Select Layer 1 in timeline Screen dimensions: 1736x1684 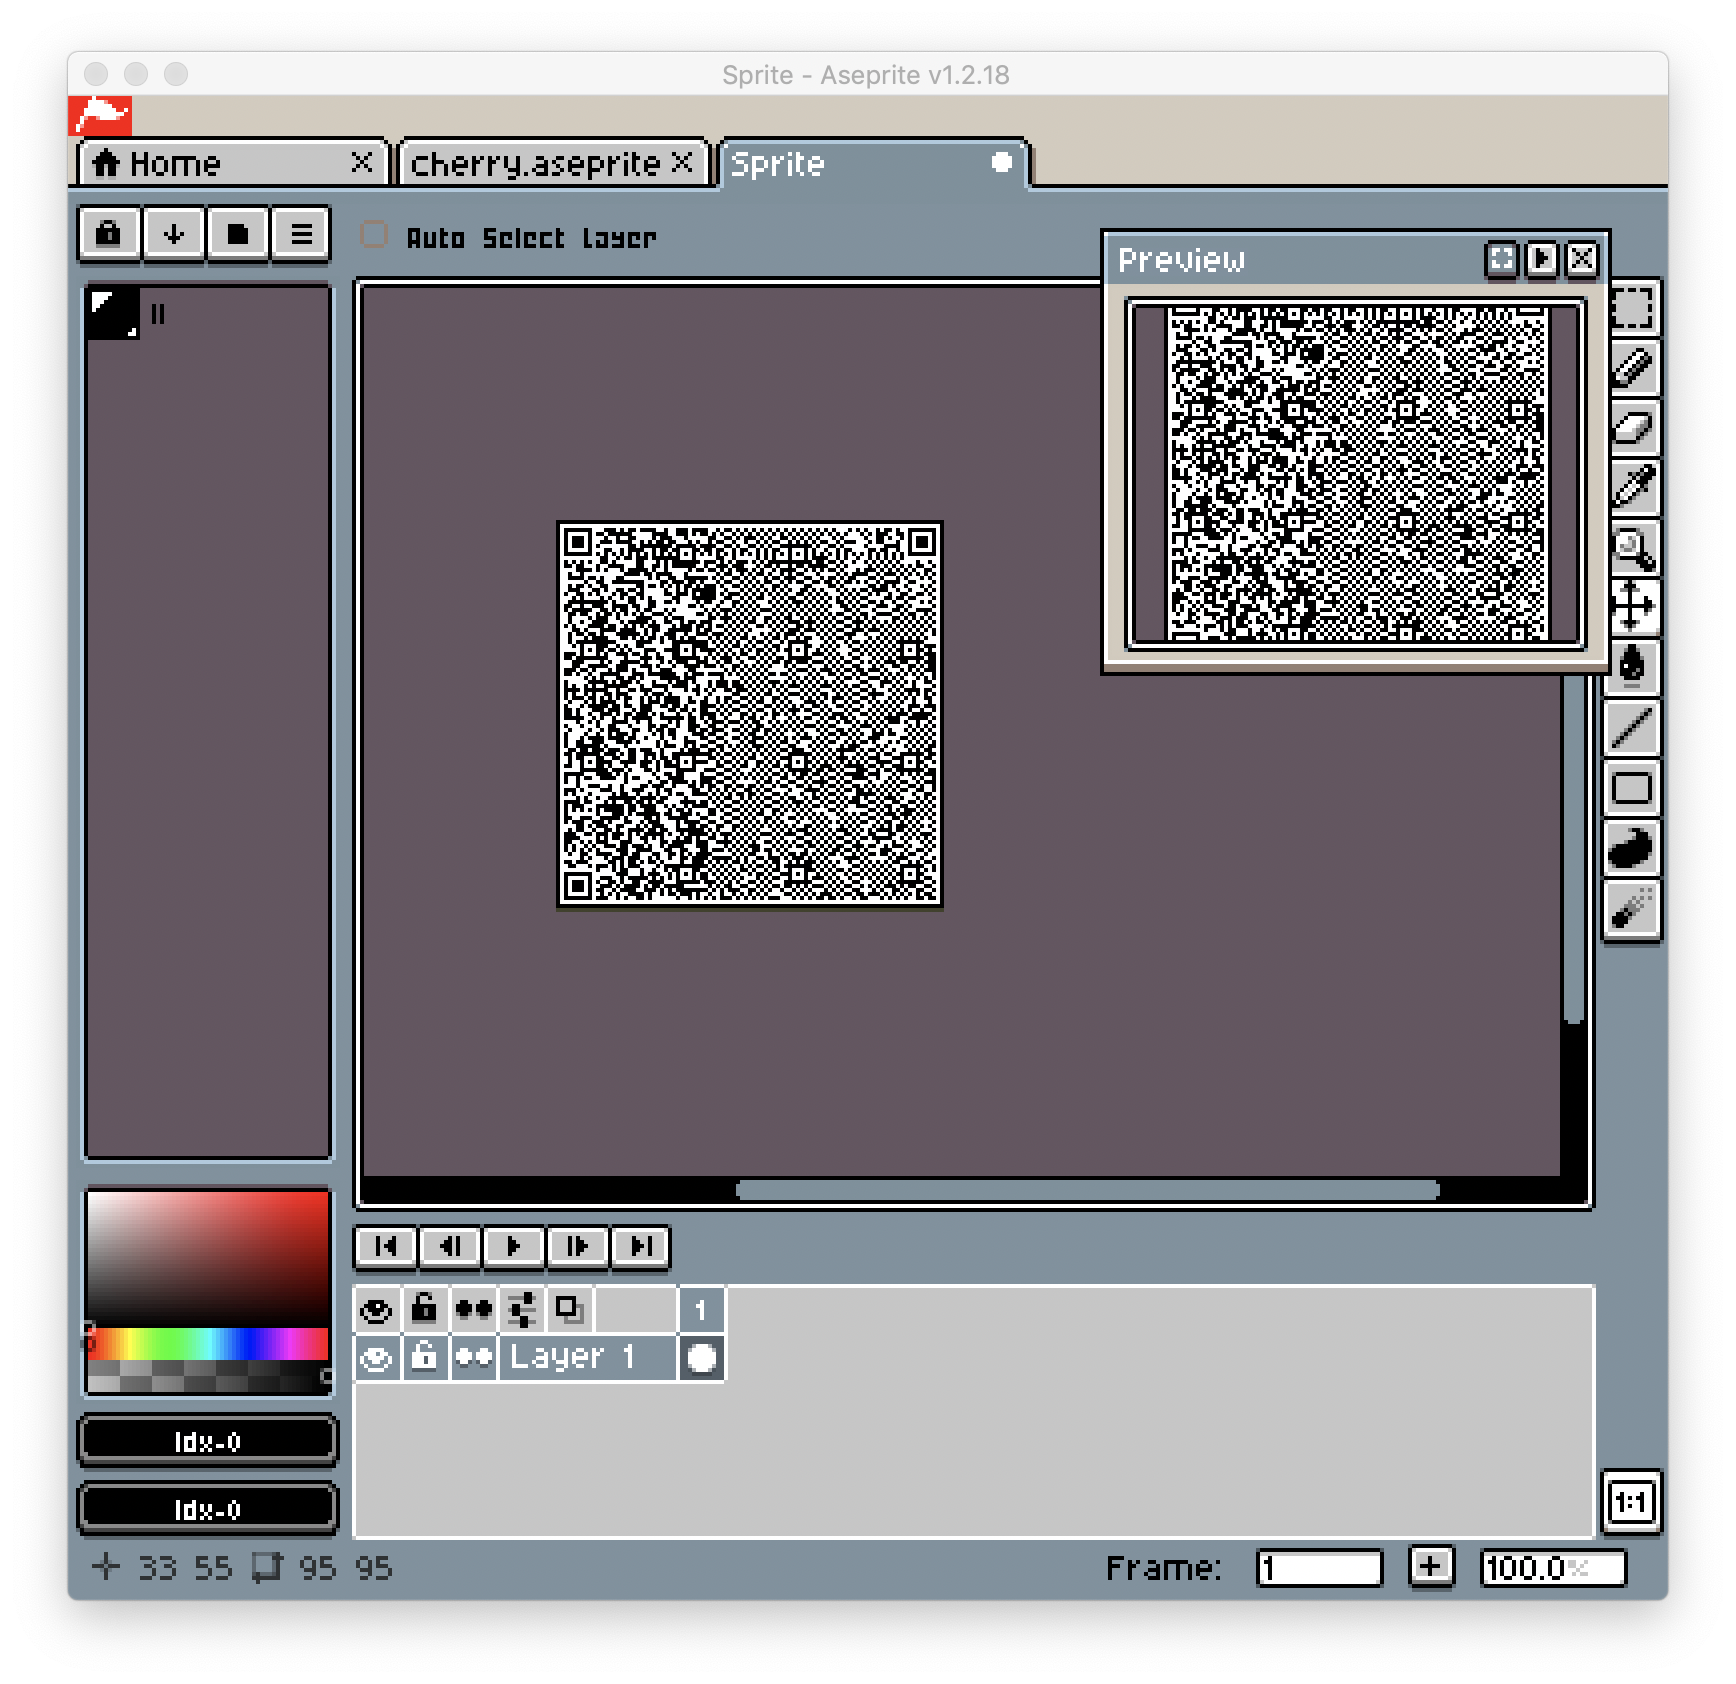[588, 1358]
